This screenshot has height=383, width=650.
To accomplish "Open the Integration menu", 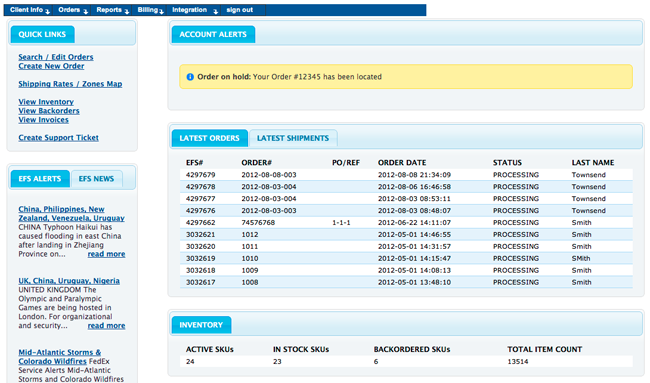I will [189, 10].
